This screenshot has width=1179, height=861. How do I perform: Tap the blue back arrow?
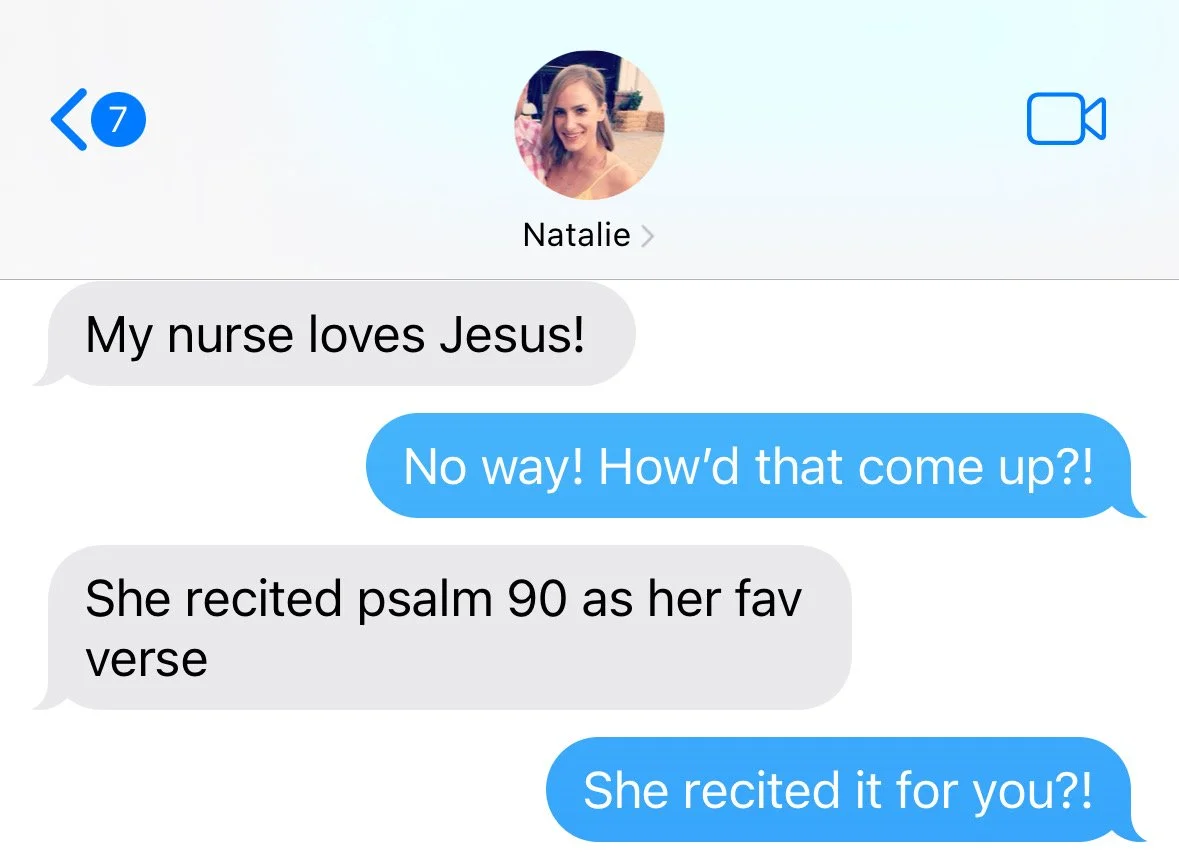(x=69, y=120)
